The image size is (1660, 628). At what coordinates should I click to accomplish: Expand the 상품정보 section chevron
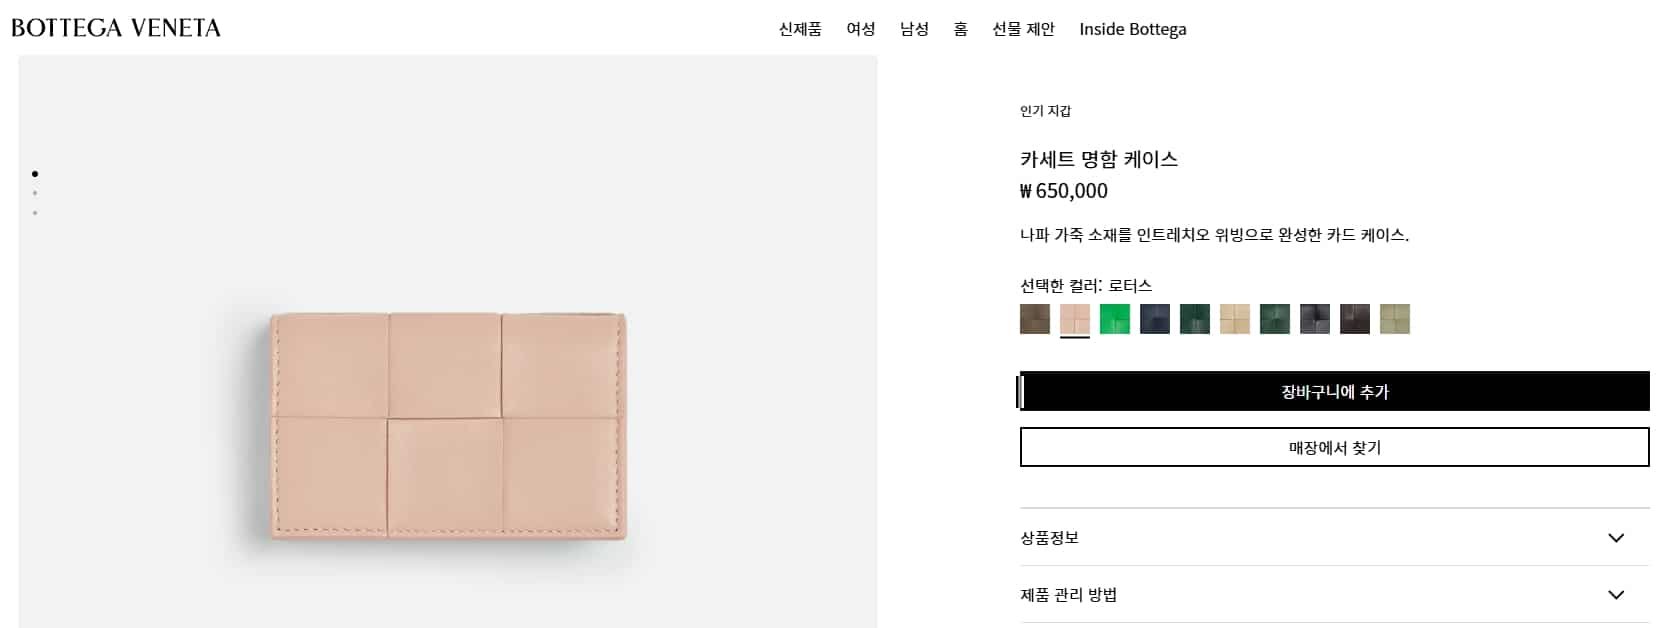[1616, 538]
